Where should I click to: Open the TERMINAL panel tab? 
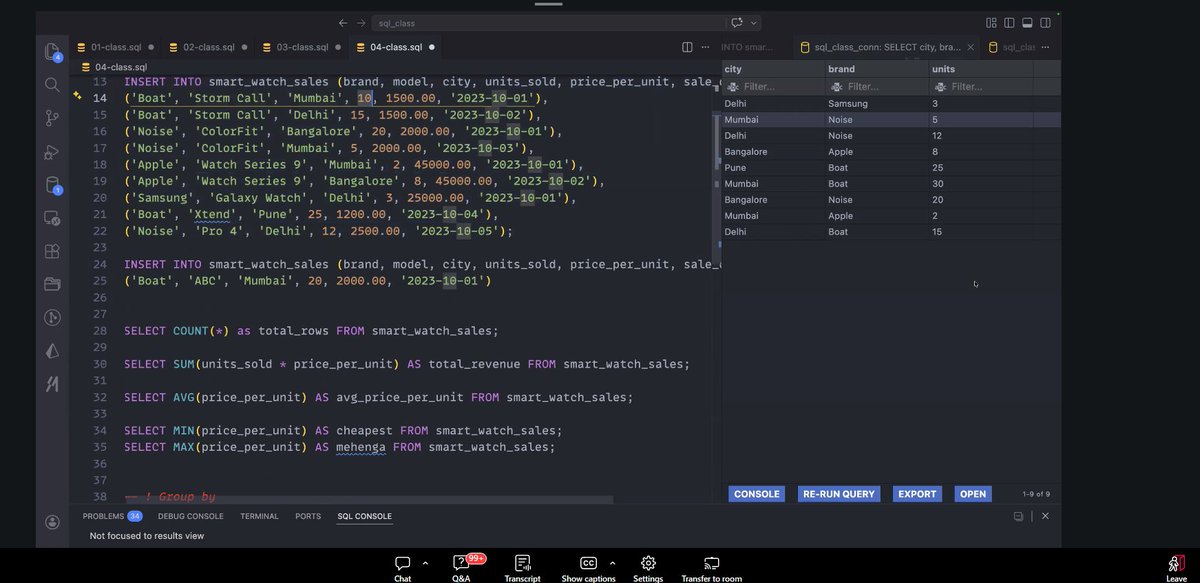point(259,516)
